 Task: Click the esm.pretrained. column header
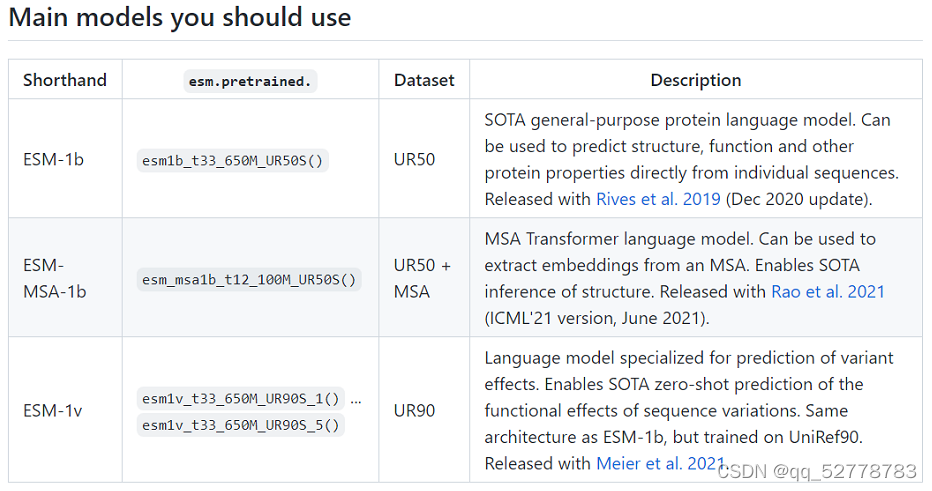[x=251, y=81]
